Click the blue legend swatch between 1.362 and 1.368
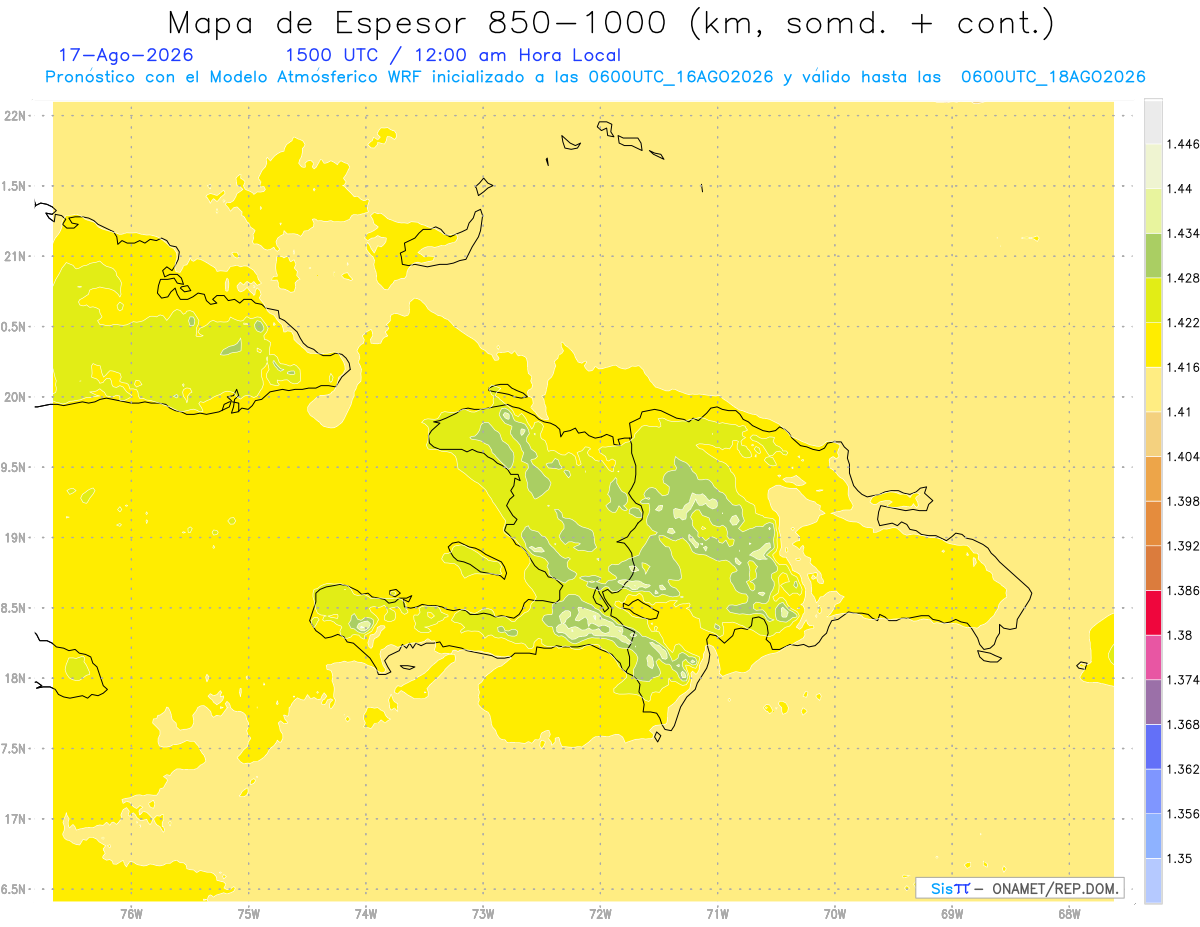 (1153, 746)
